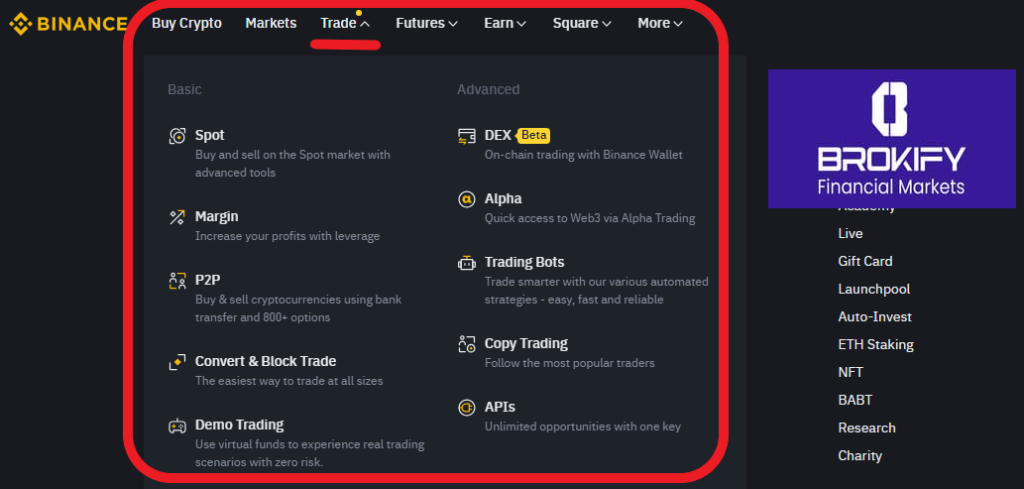
Task: Click the P2P users icon
Action: coord(177,281)
